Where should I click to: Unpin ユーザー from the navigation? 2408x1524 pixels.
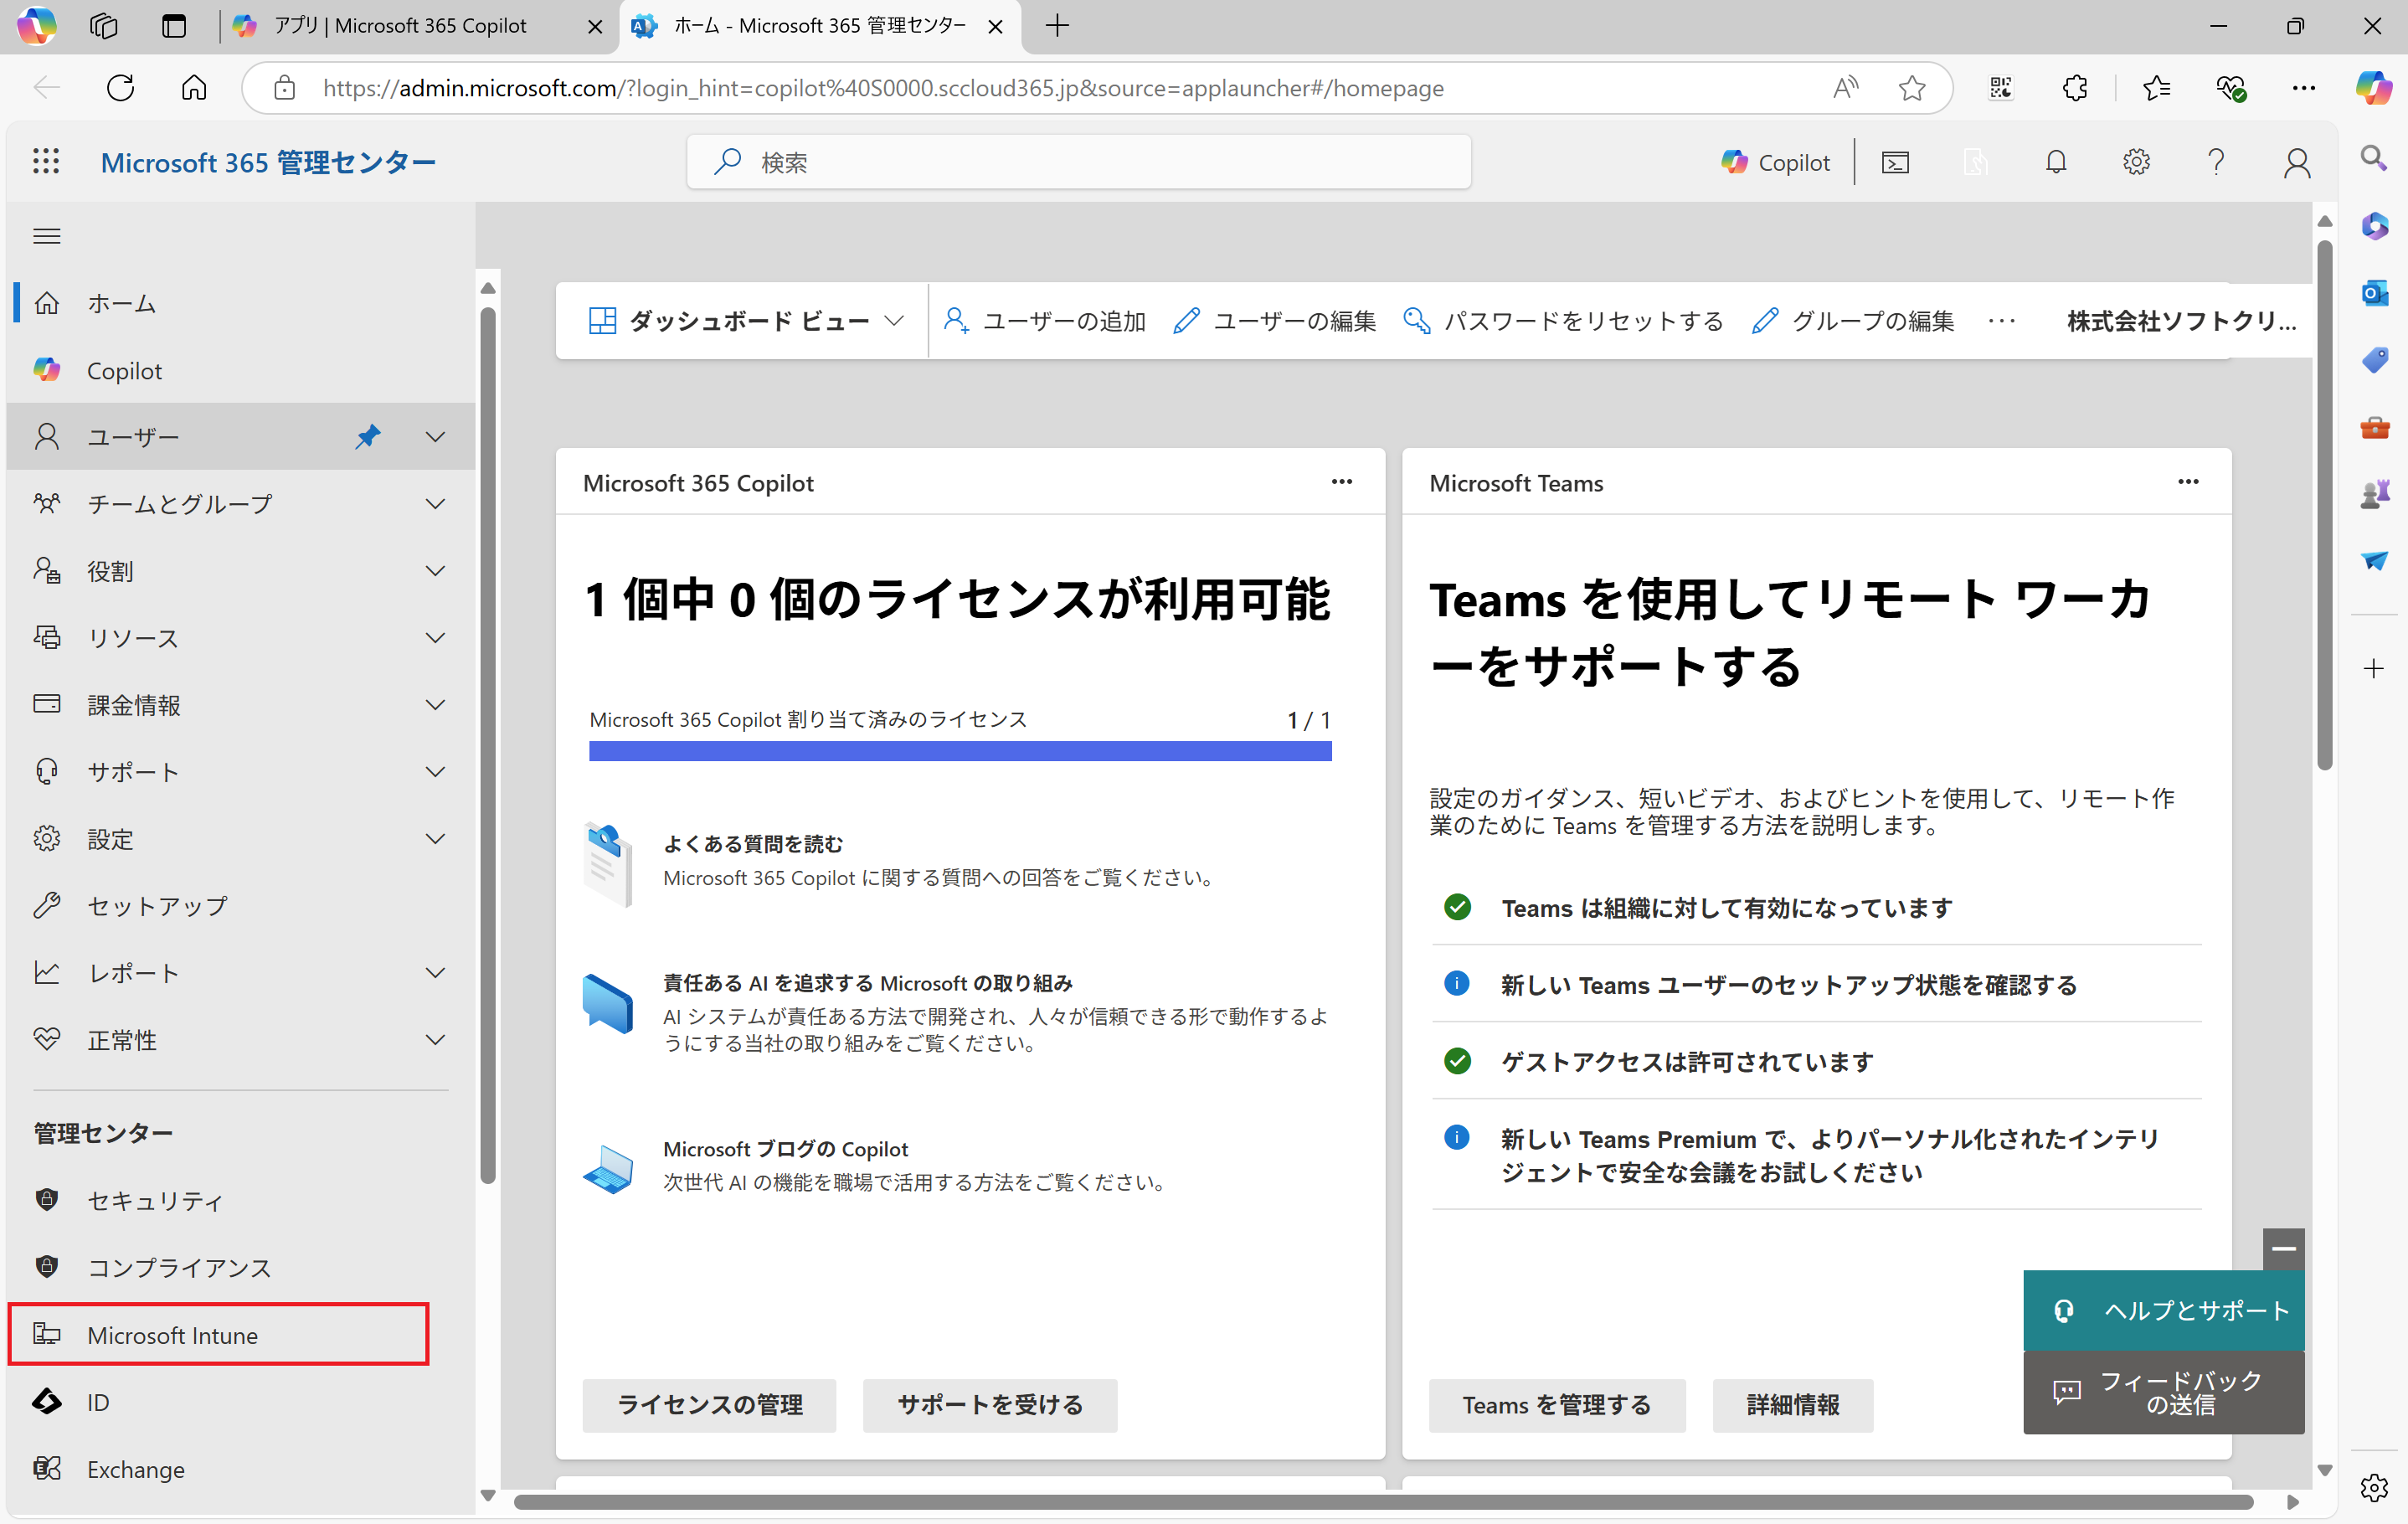[368, 436]
